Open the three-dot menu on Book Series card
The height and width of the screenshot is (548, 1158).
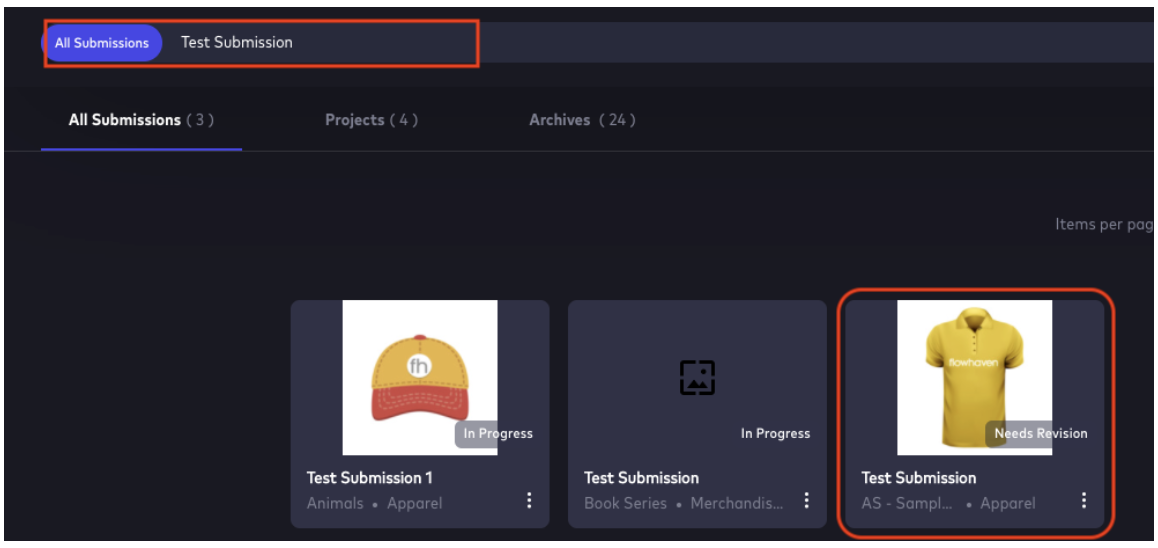806,501
